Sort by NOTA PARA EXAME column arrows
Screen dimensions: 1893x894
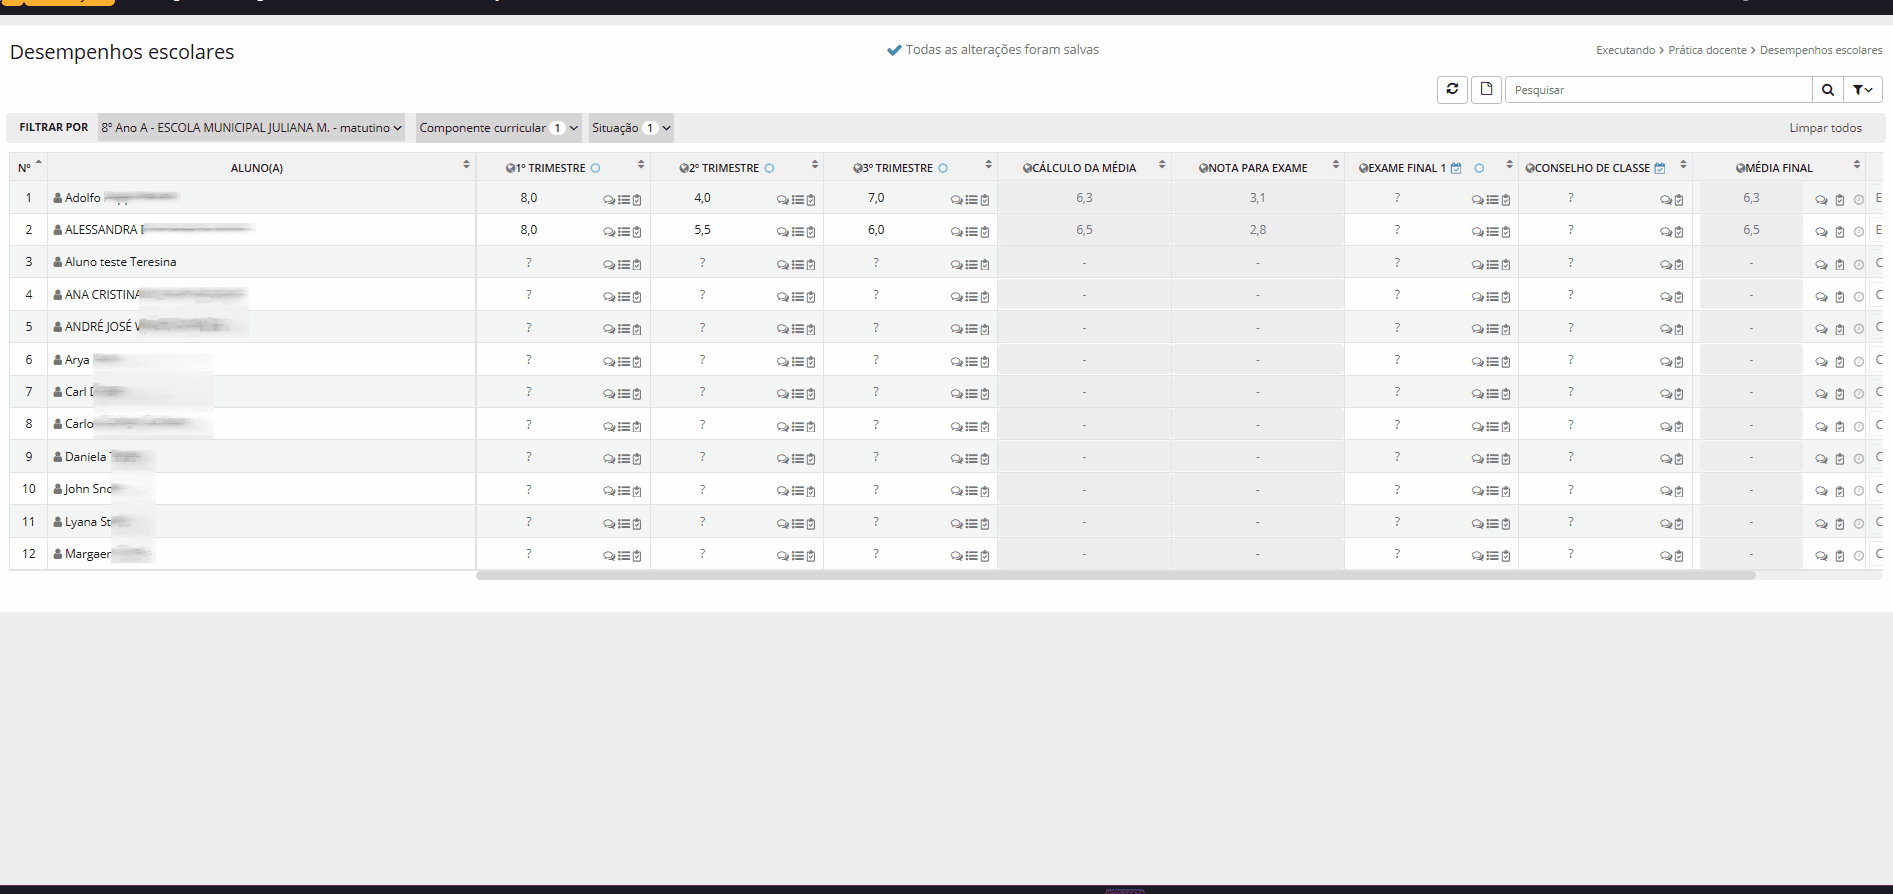tap(1336, 164)
